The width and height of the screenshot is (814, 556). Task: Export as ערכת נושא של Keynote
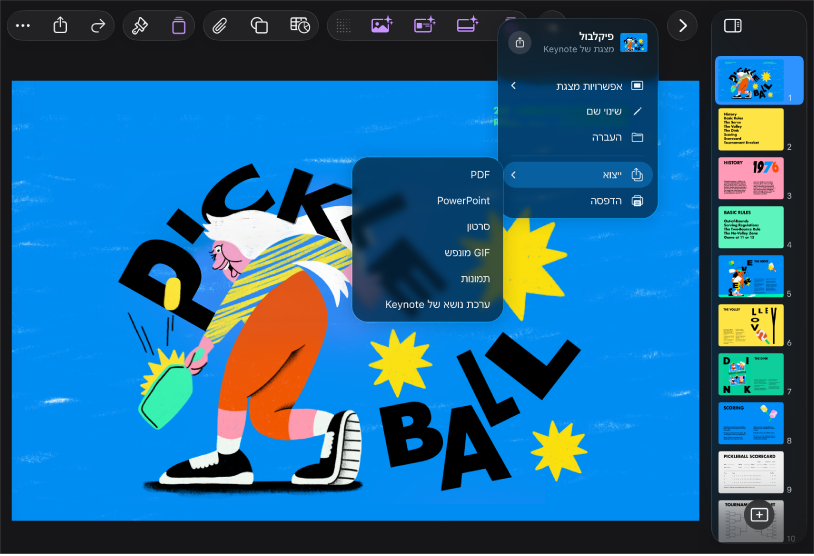point(427,304)
